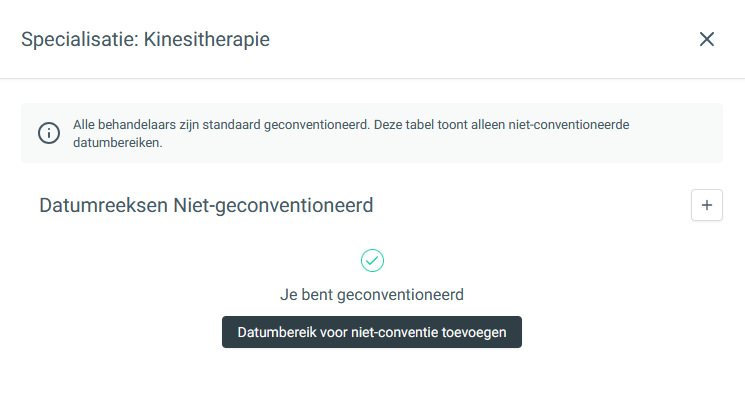Click the word 'toevoegen' in the dark tooltip
745x403 pixels.
coord(474,332)
